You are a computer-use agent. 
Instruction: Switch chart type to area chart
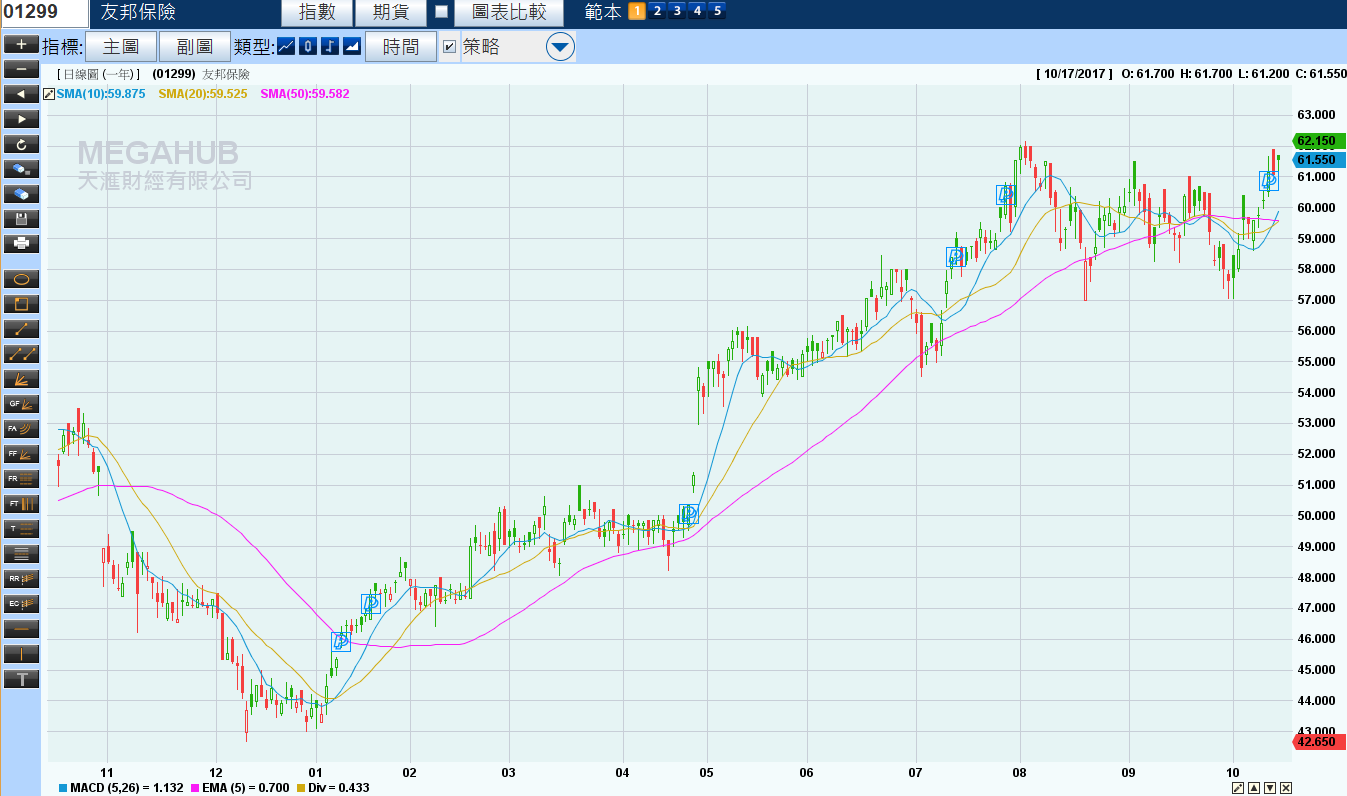[352, 46]
